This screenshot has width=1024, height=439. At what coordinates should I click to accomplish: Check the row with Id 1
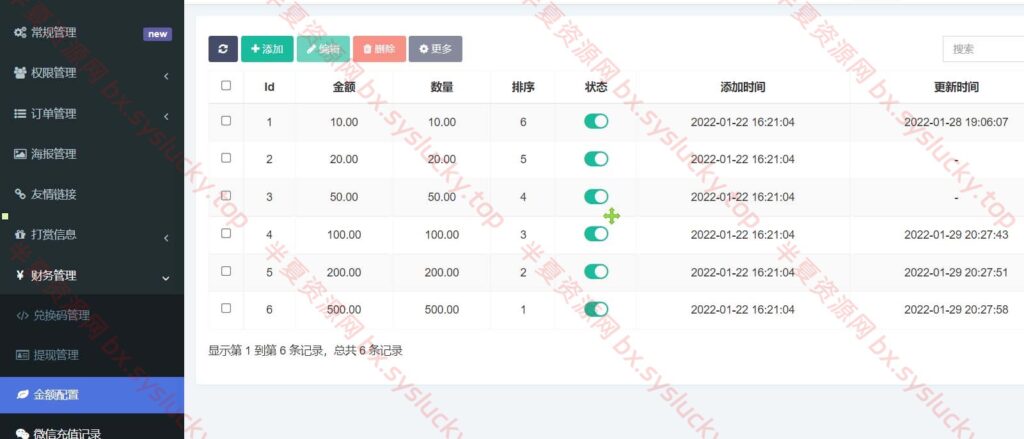click(226, 121)
